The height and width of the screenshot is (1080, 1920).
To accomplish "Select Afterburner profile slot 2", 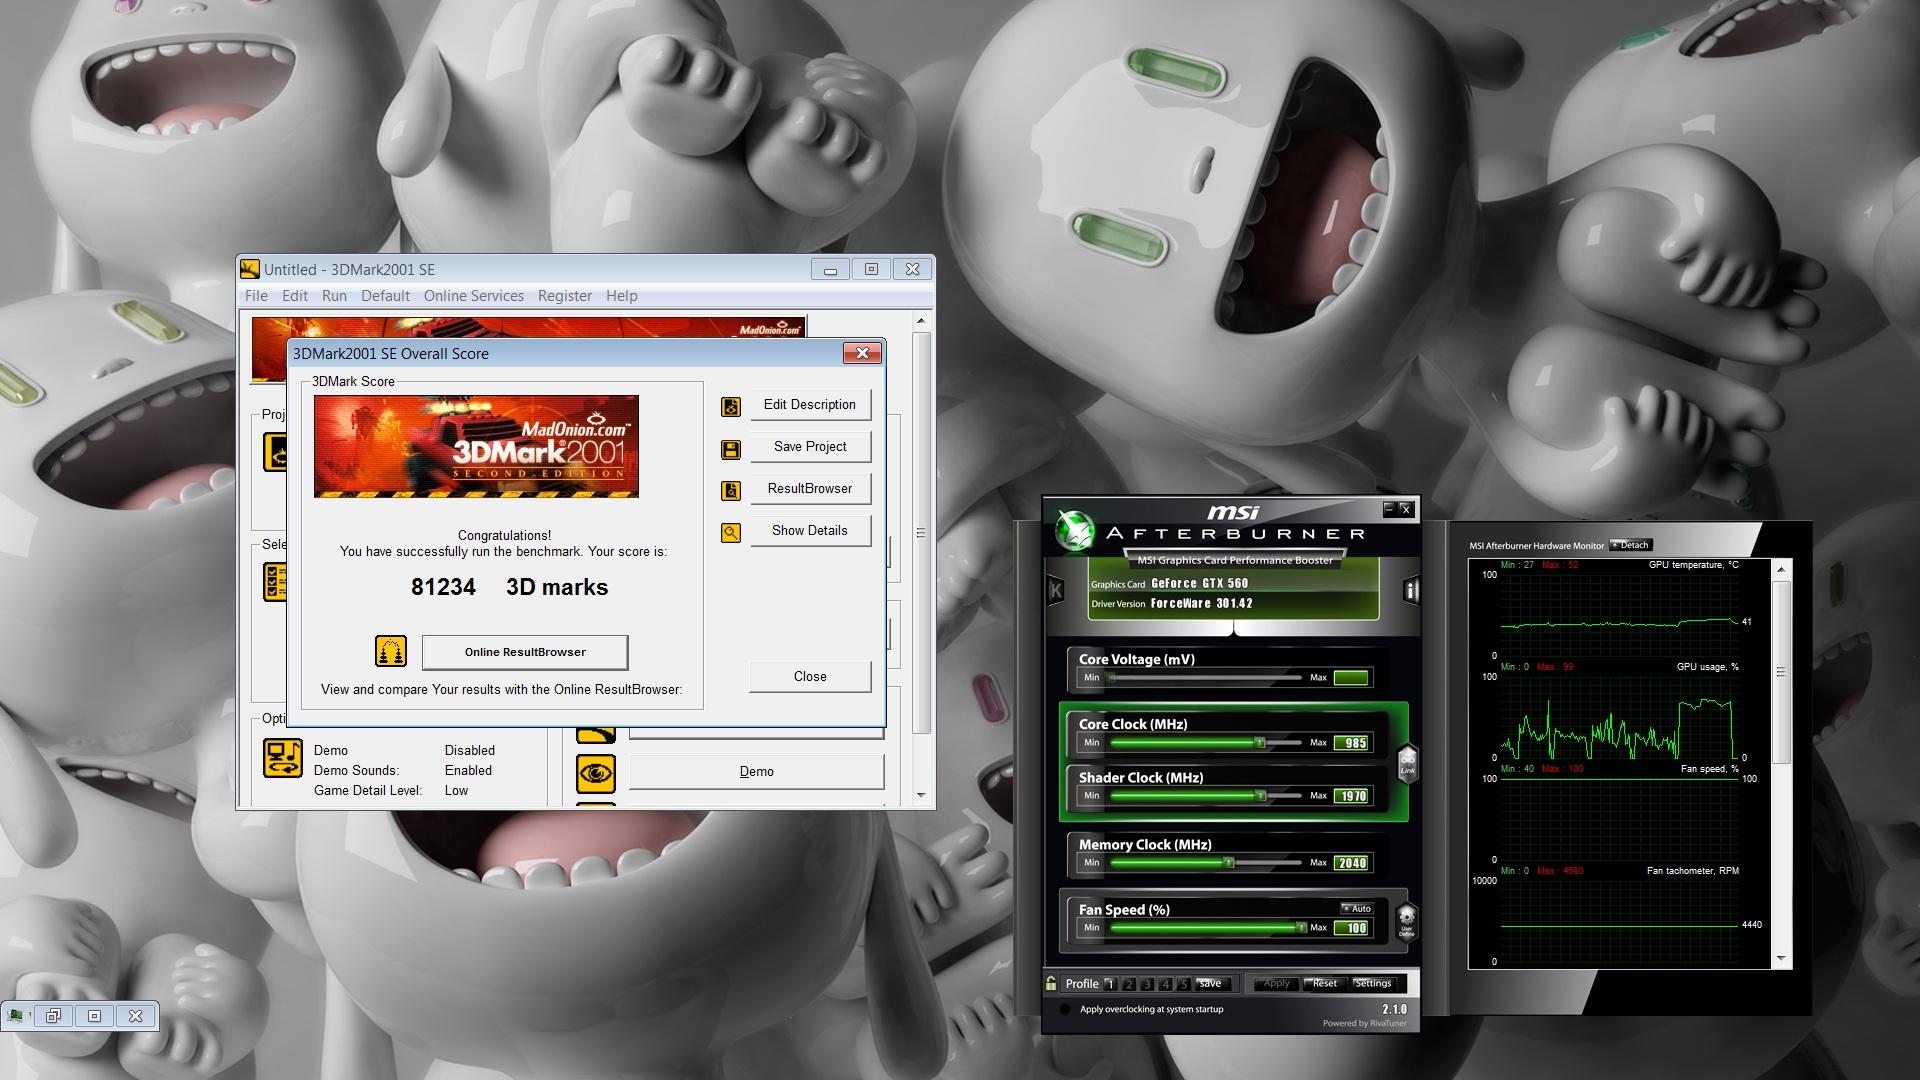I will click(x=1128, y=984).
